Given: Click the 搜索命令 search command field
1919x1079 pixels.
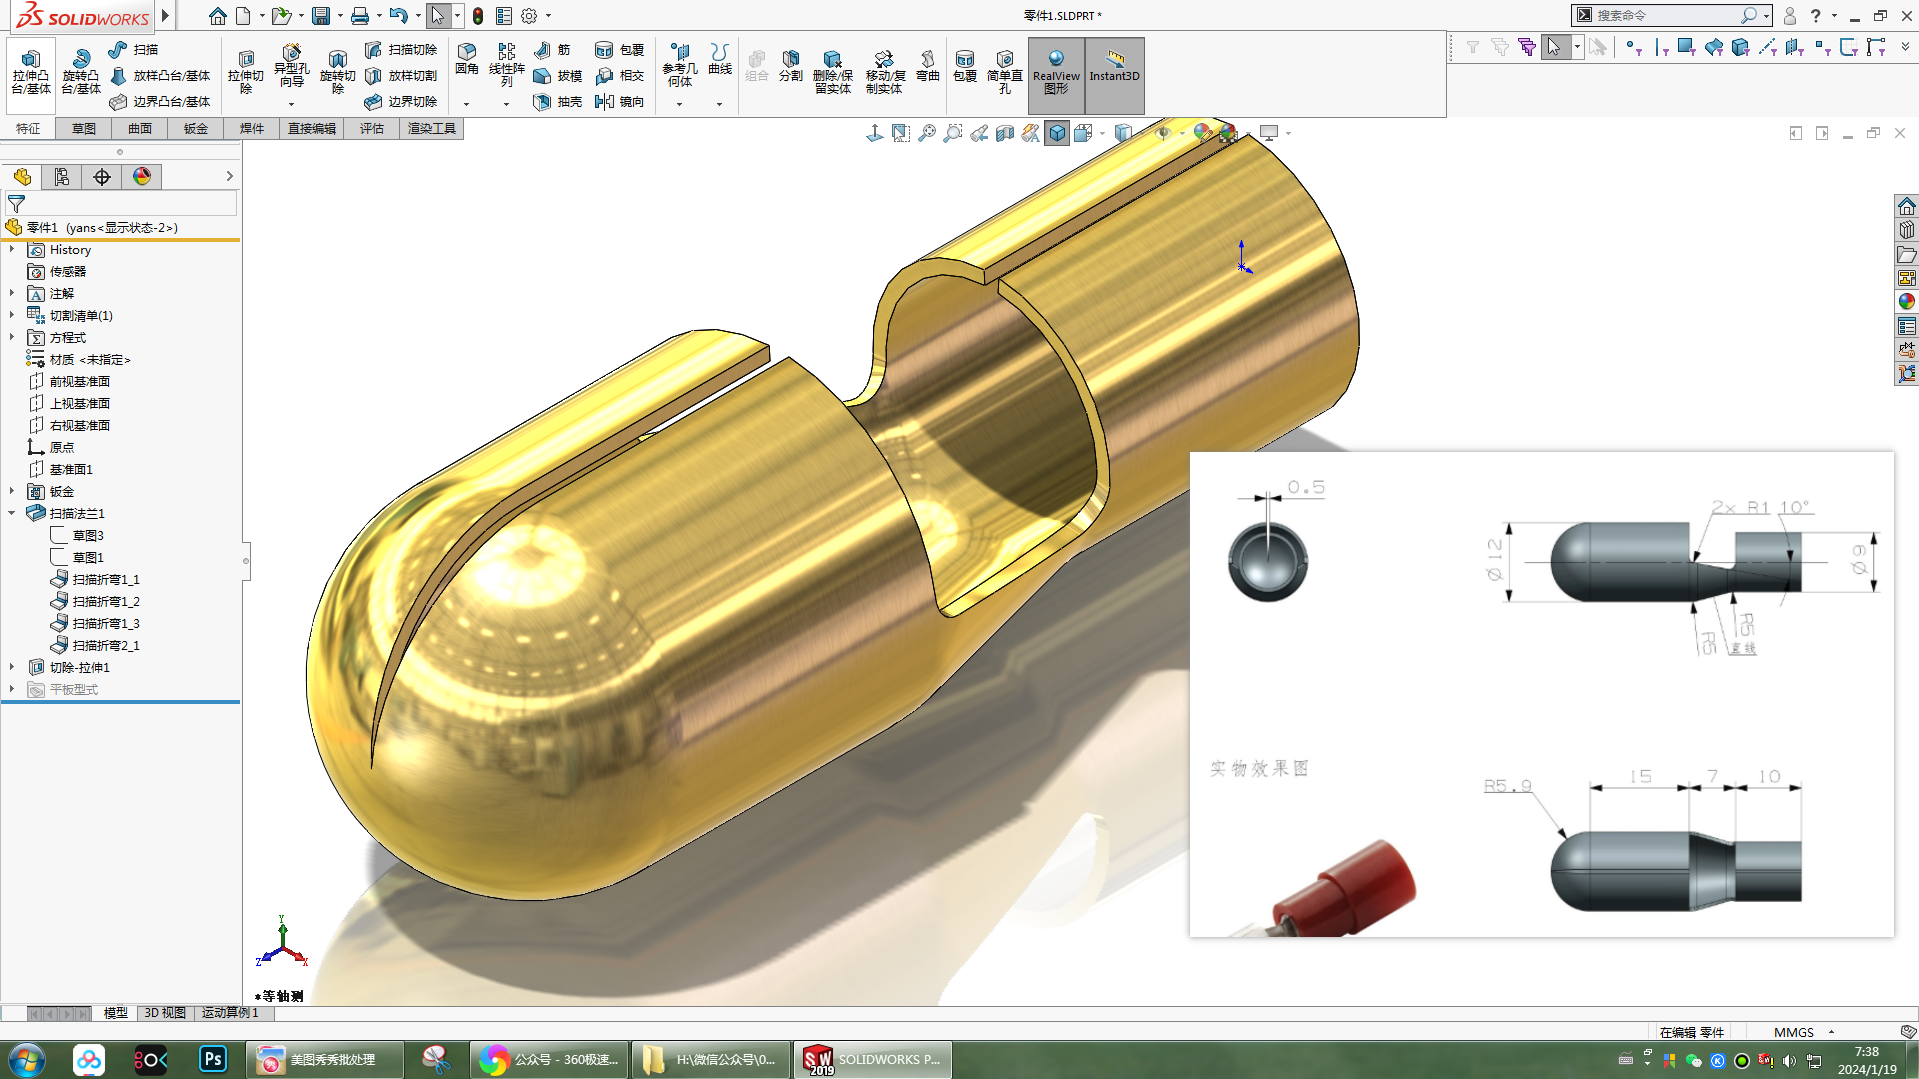Looking at the screenshot, I should (x=1672, y=15).
